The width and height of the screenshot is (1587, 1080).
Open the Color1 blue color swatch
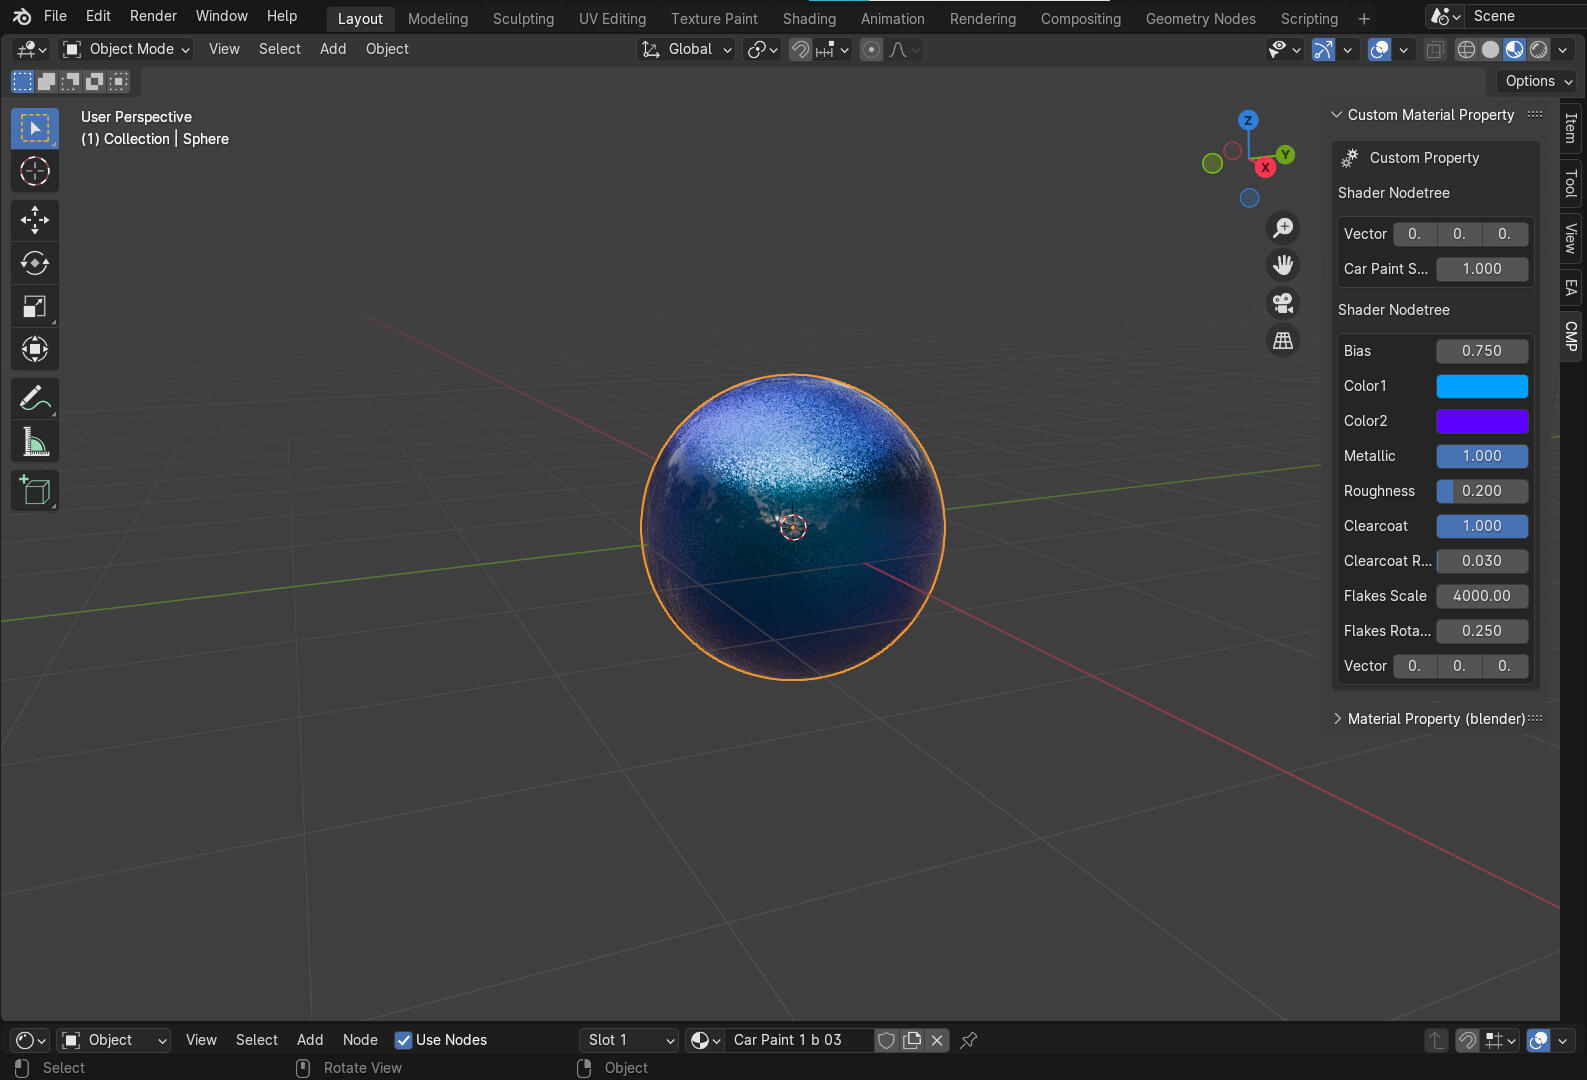(1481, 386)
